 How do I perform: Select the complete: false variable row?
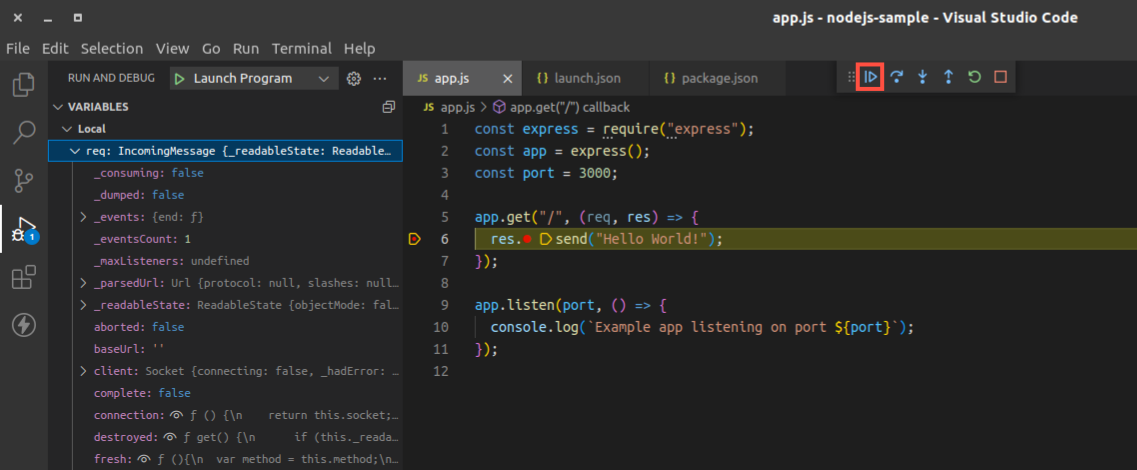(x=225, y=393)
